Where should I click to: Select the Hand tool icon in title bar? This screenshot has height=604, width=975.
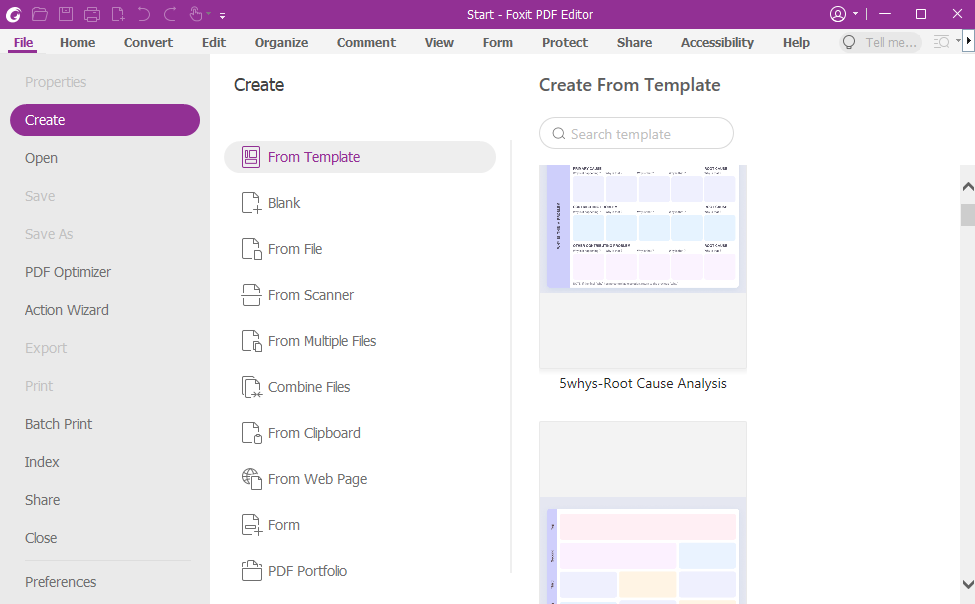pyautogui.click(x=196, y=14)
